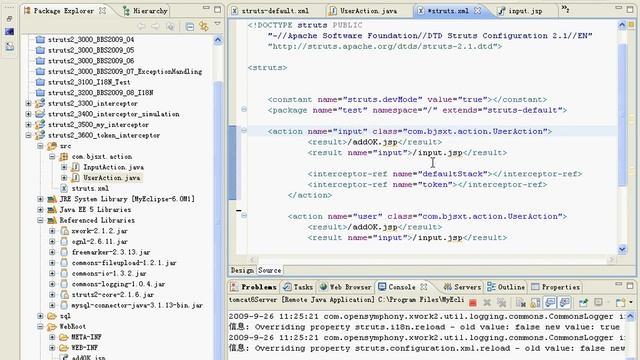
Task: Open the Open Console dropdown arrow
Action: (x=631, y=302)
